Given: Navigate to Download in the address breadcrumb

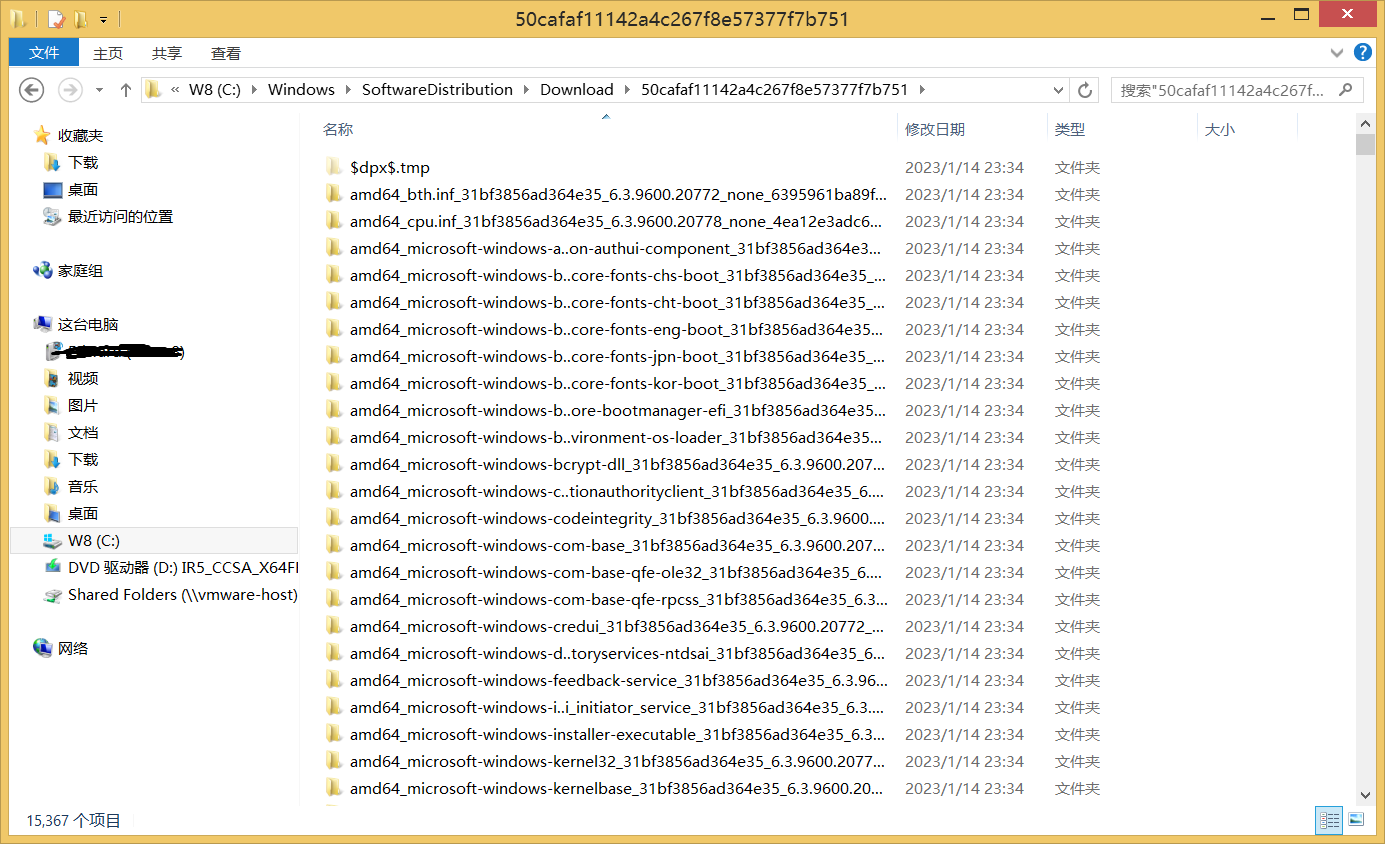Looking at the screenshot, I should tap(577, 89).
